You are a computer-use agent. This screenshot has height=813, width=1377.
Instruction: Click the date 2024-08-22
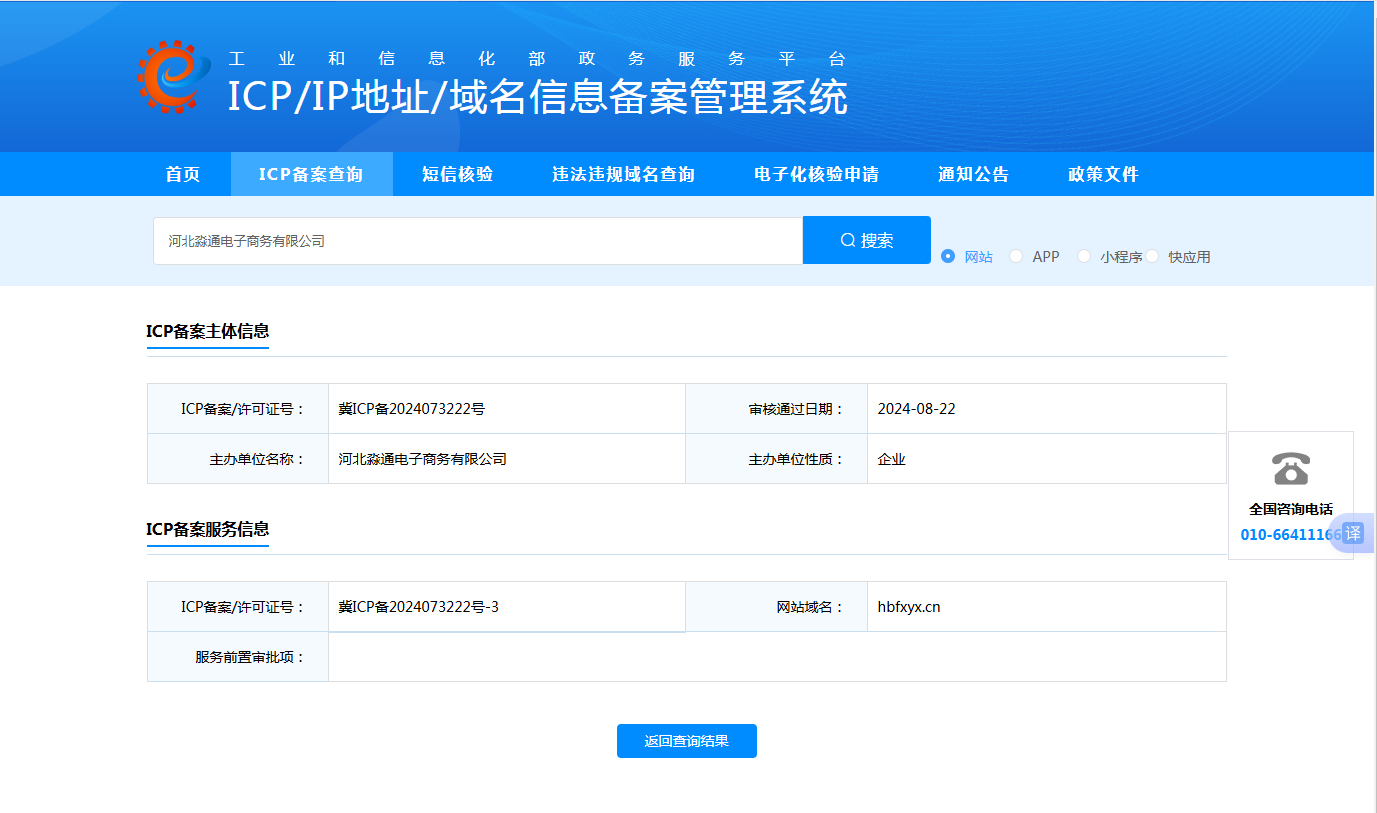tap(917, 409)
